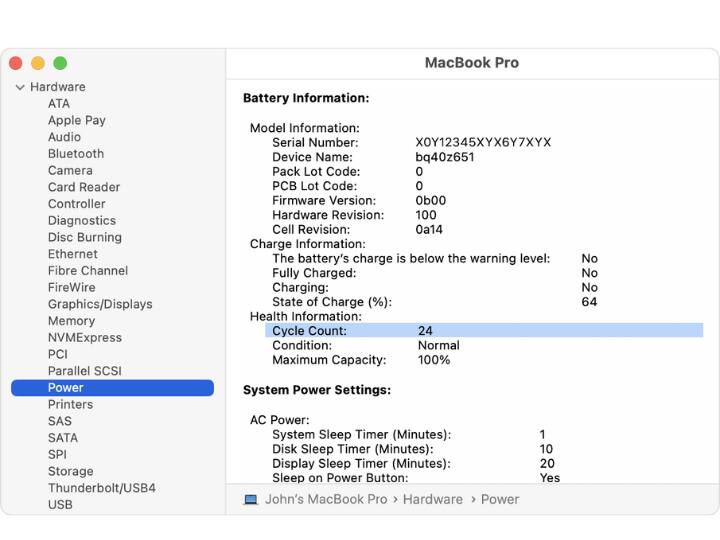Open the Ethernet hardware section
Image resolution: width=720 pixels, height=540 pixels.
pyautogui.click(x=73, y=254)
